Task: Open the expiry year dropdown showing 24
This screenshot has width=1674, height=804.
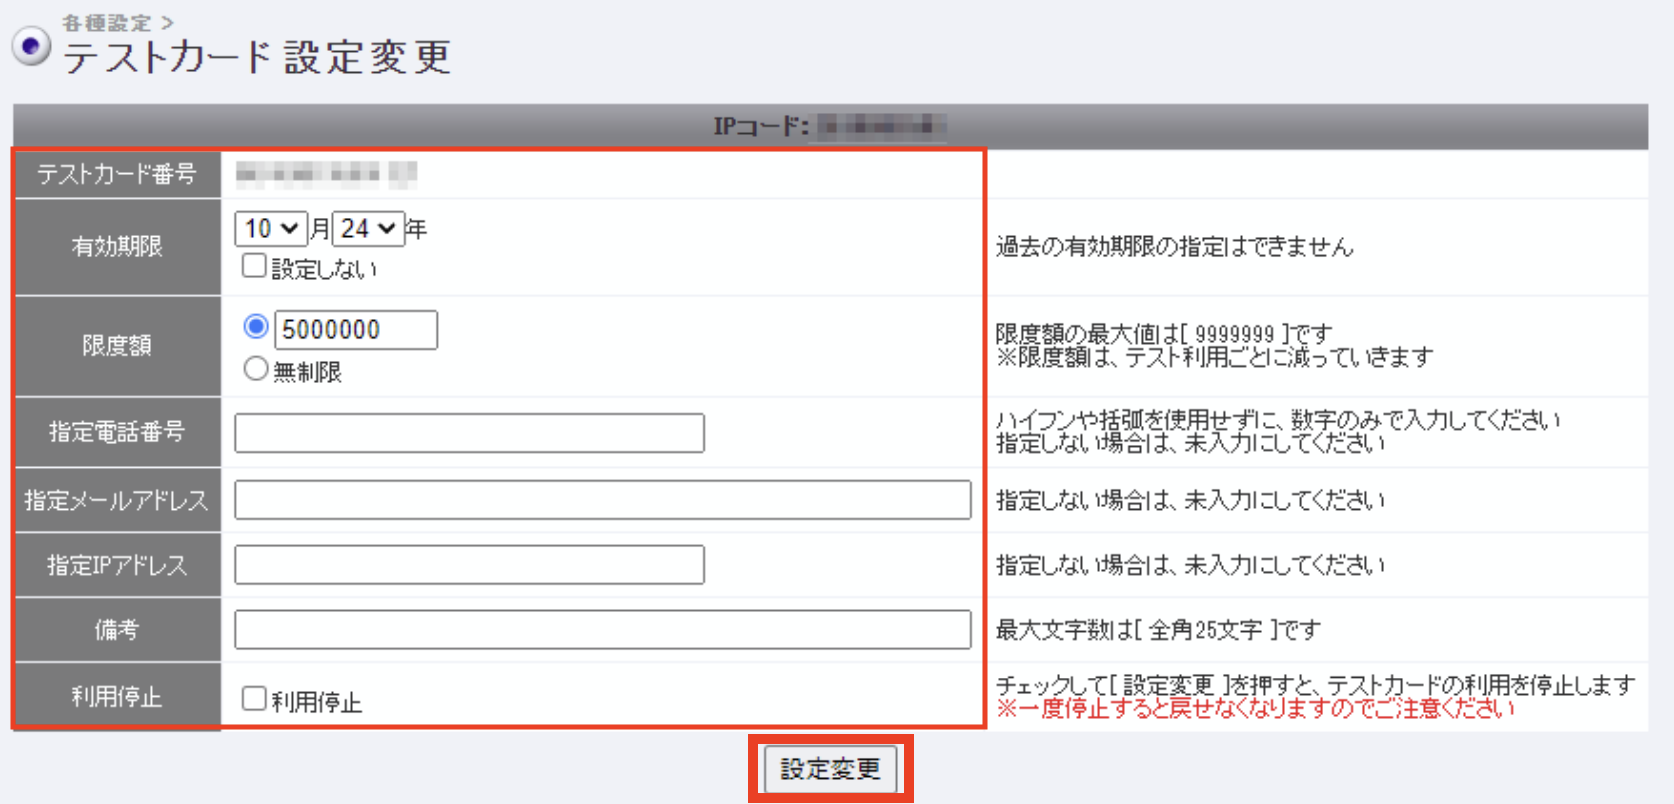Action: click(x=368, y=229)
